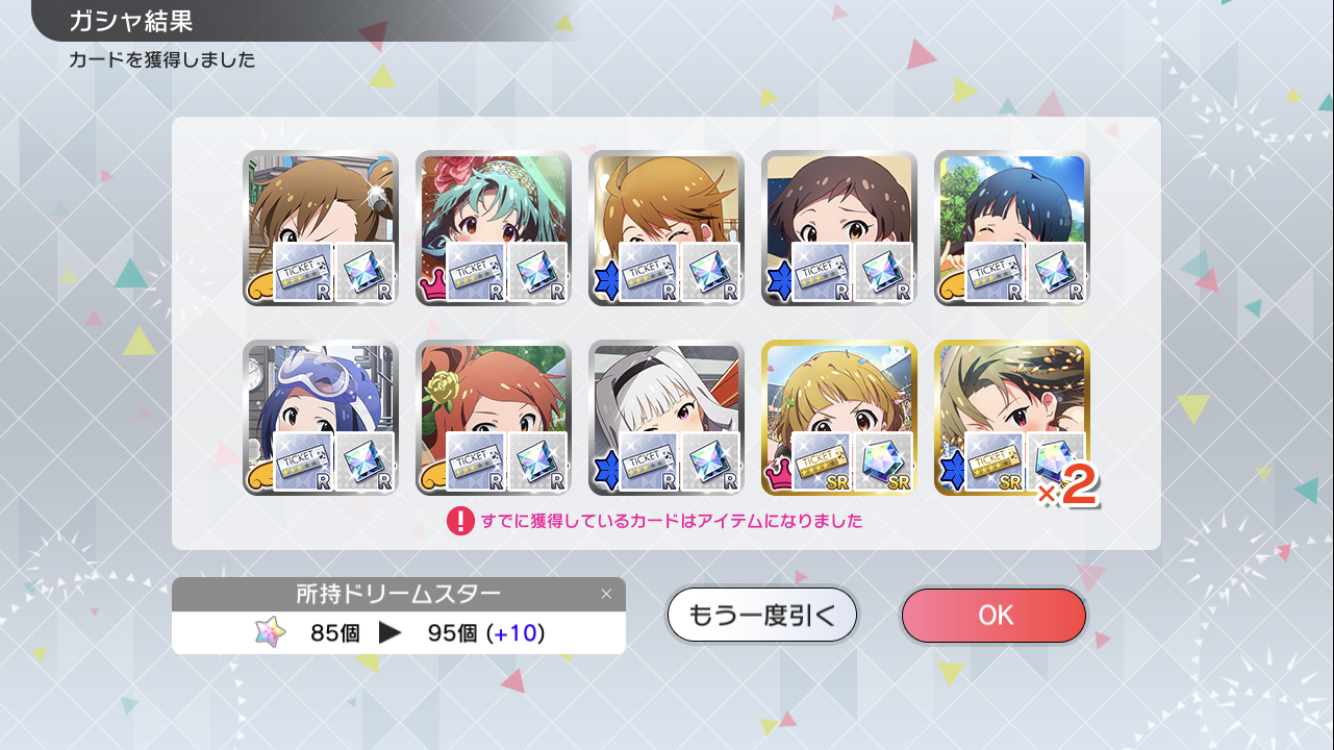The width and height of the screenshot is (1334, 750).
Task: Click the R ticket on first card
Action: click(x=303, y=272)
